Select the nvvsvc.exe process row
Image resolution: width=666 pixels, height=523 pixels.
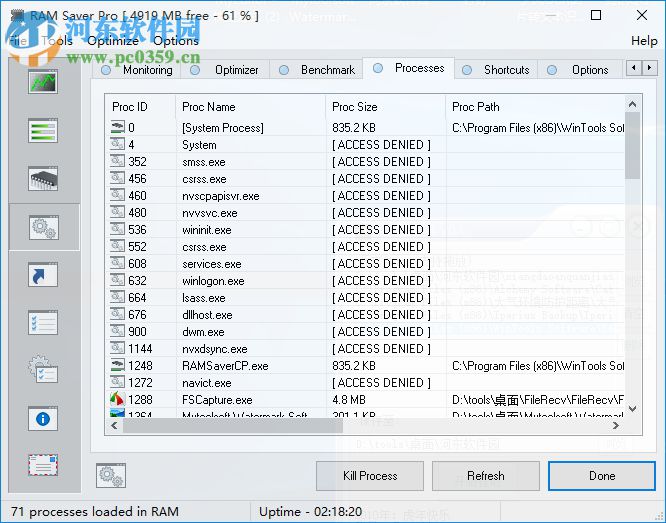[366, 212]
